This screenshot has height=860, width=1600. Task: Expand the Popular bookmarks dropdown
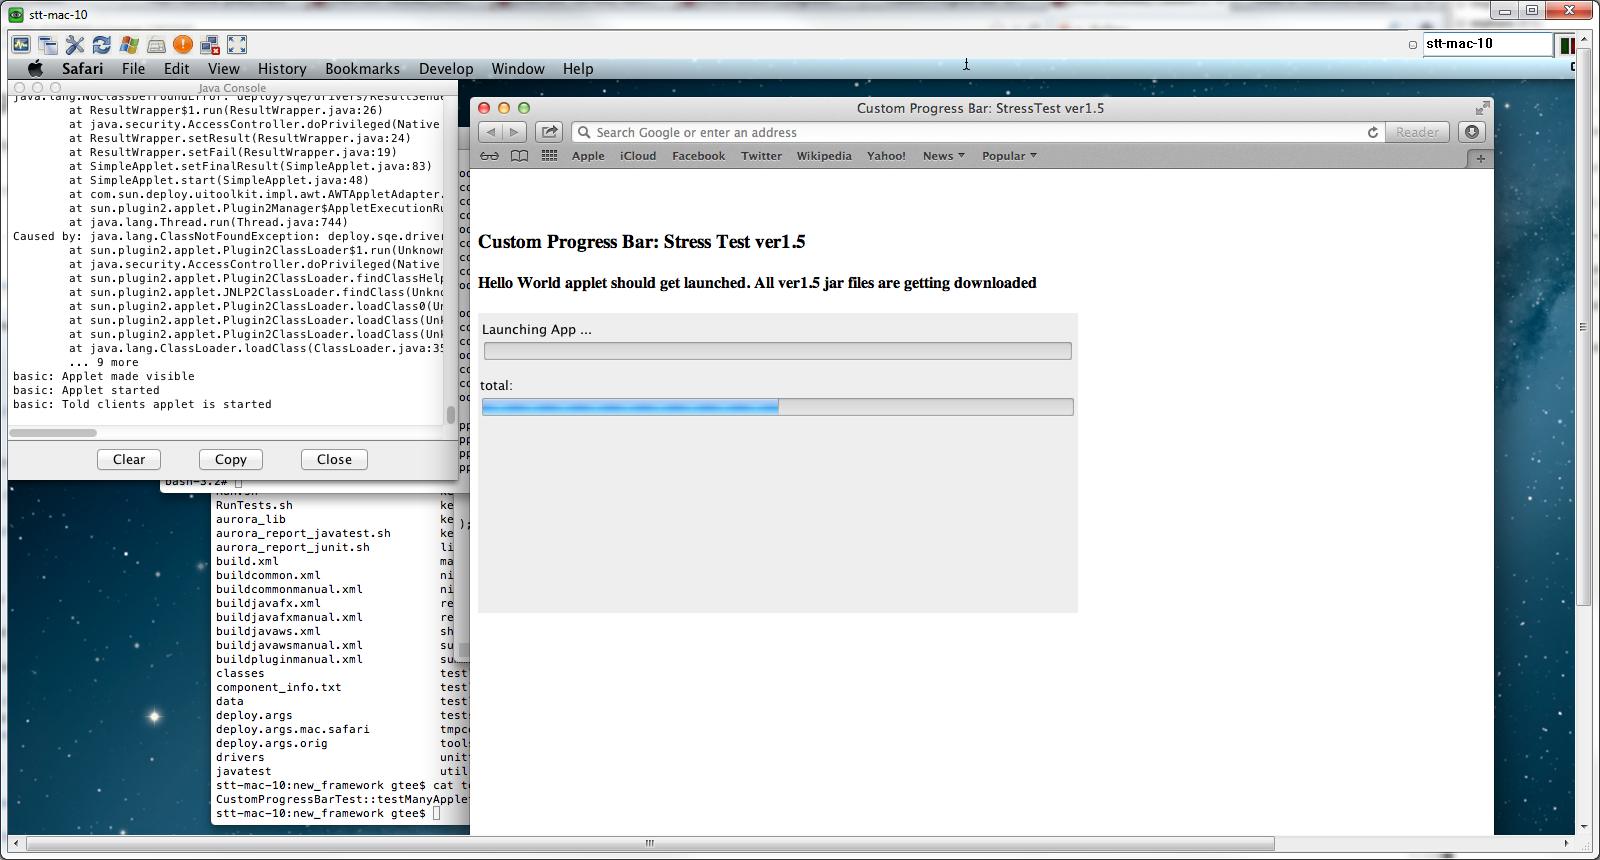[1008, 156]
